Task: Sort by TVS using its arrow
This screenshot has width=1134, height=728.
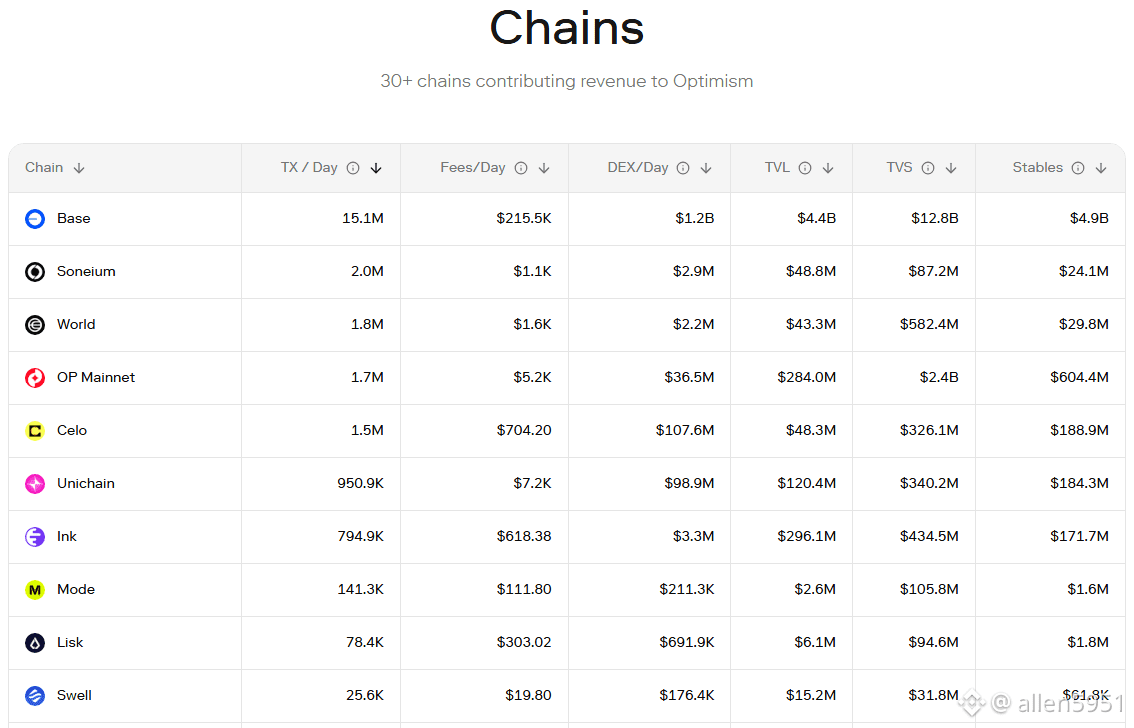Action: pyautogui.click(x=951, y=168)
